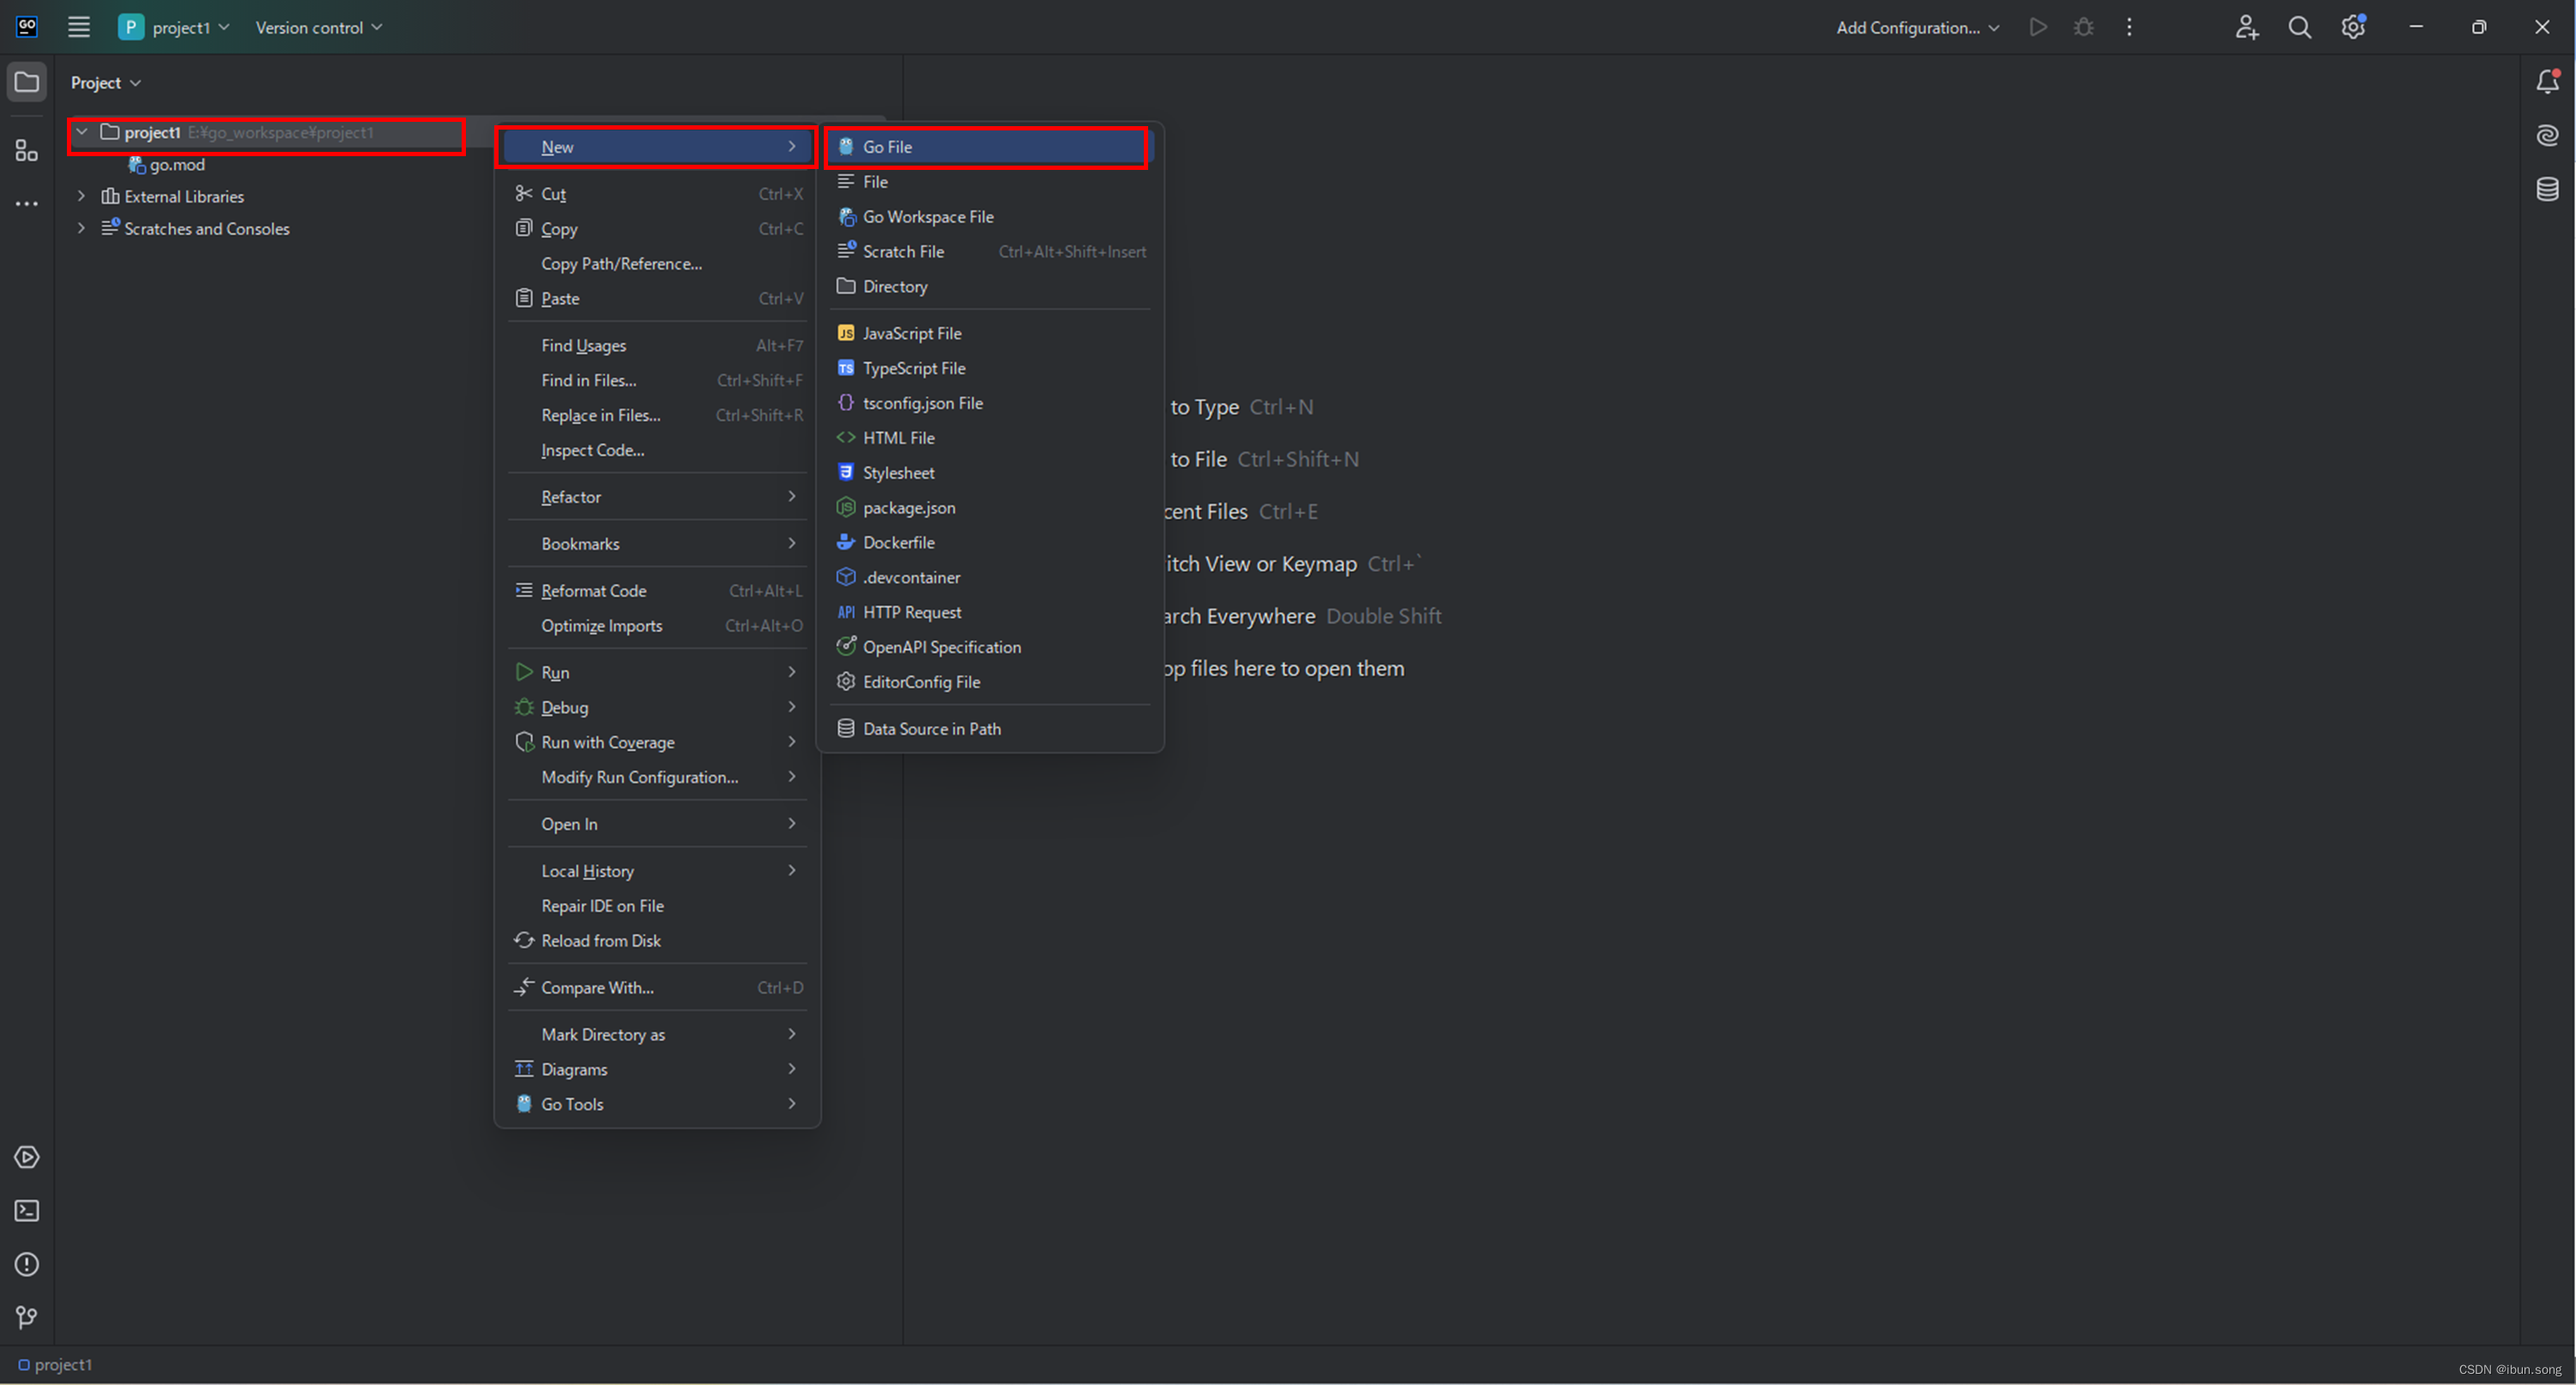Viewport: 2576px width, 1385px height.
Task: Open the Version control dropdown
Action: pos(318,27)
